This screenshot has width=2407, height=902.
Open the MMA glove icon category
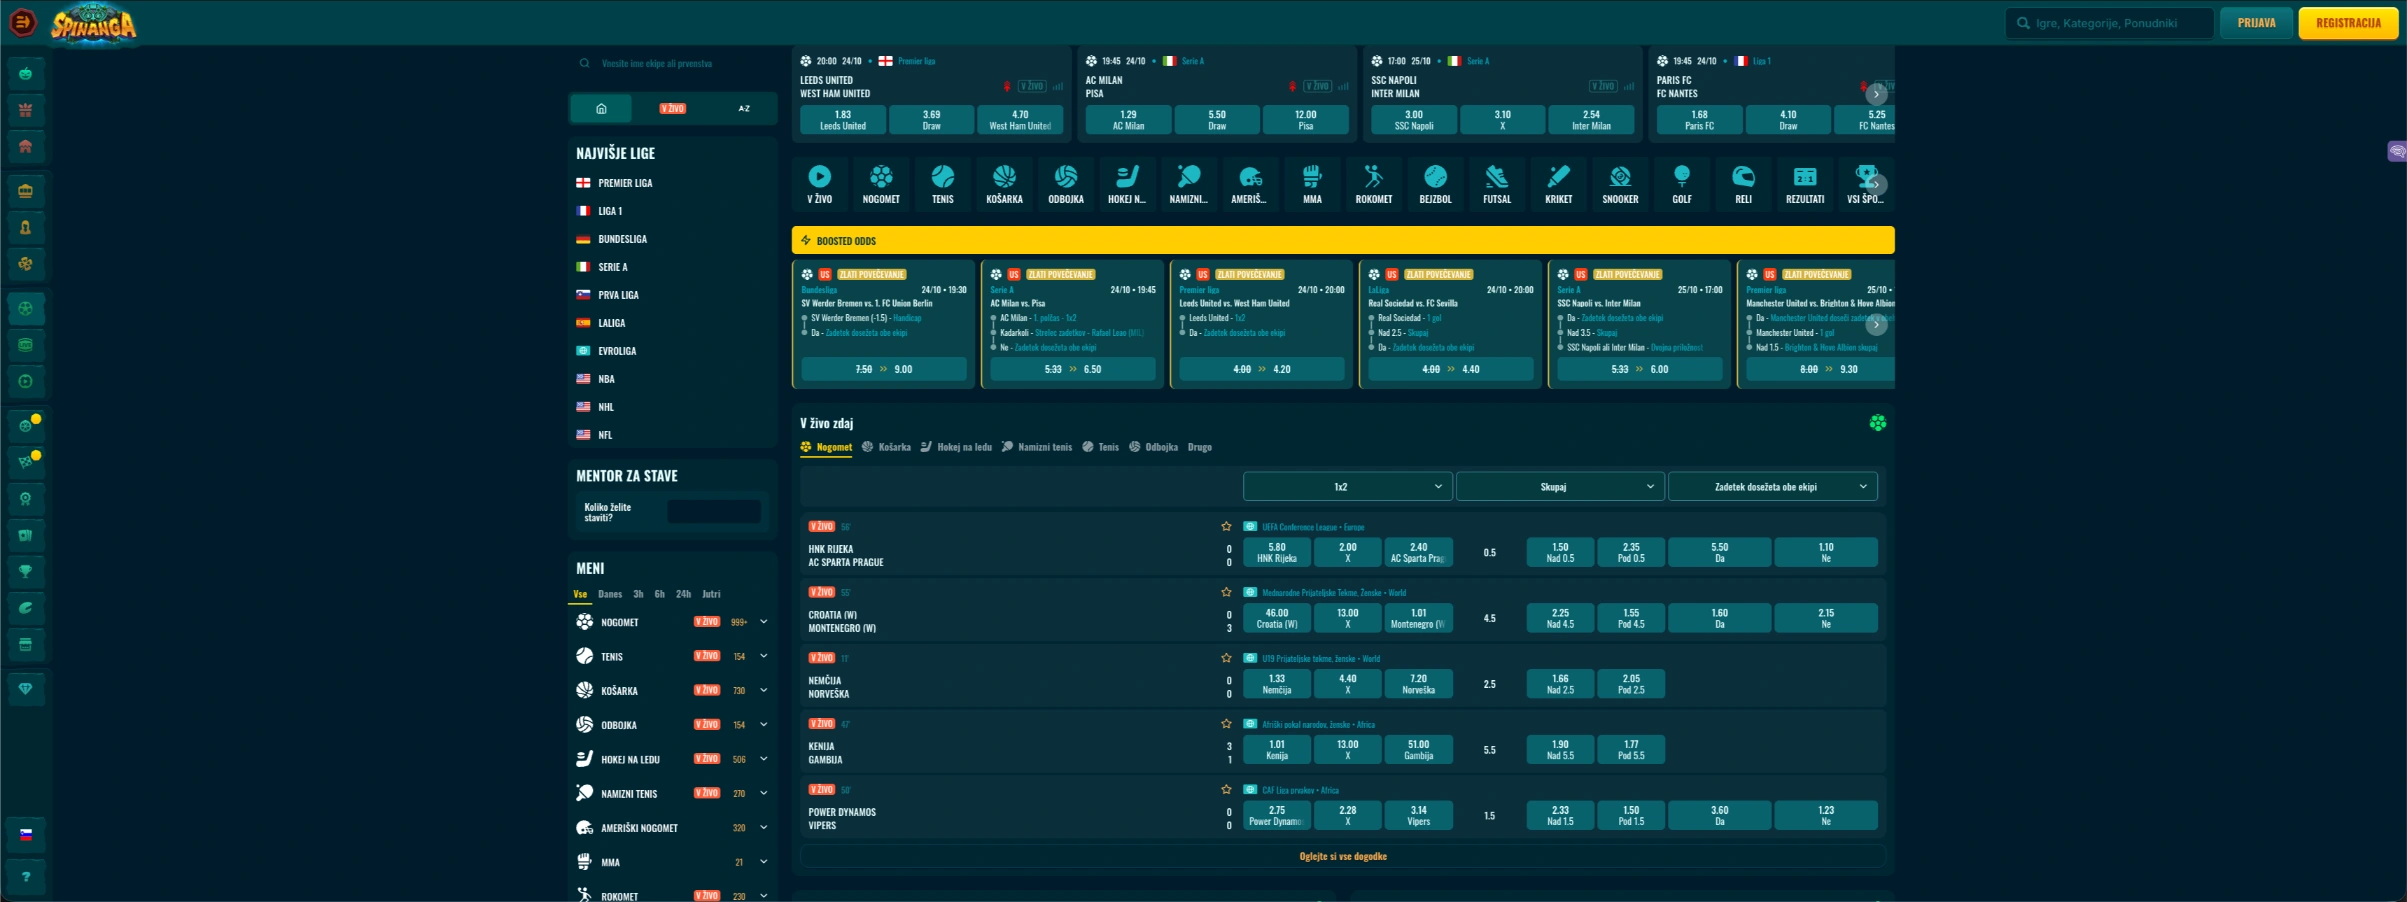(1312, 184)
